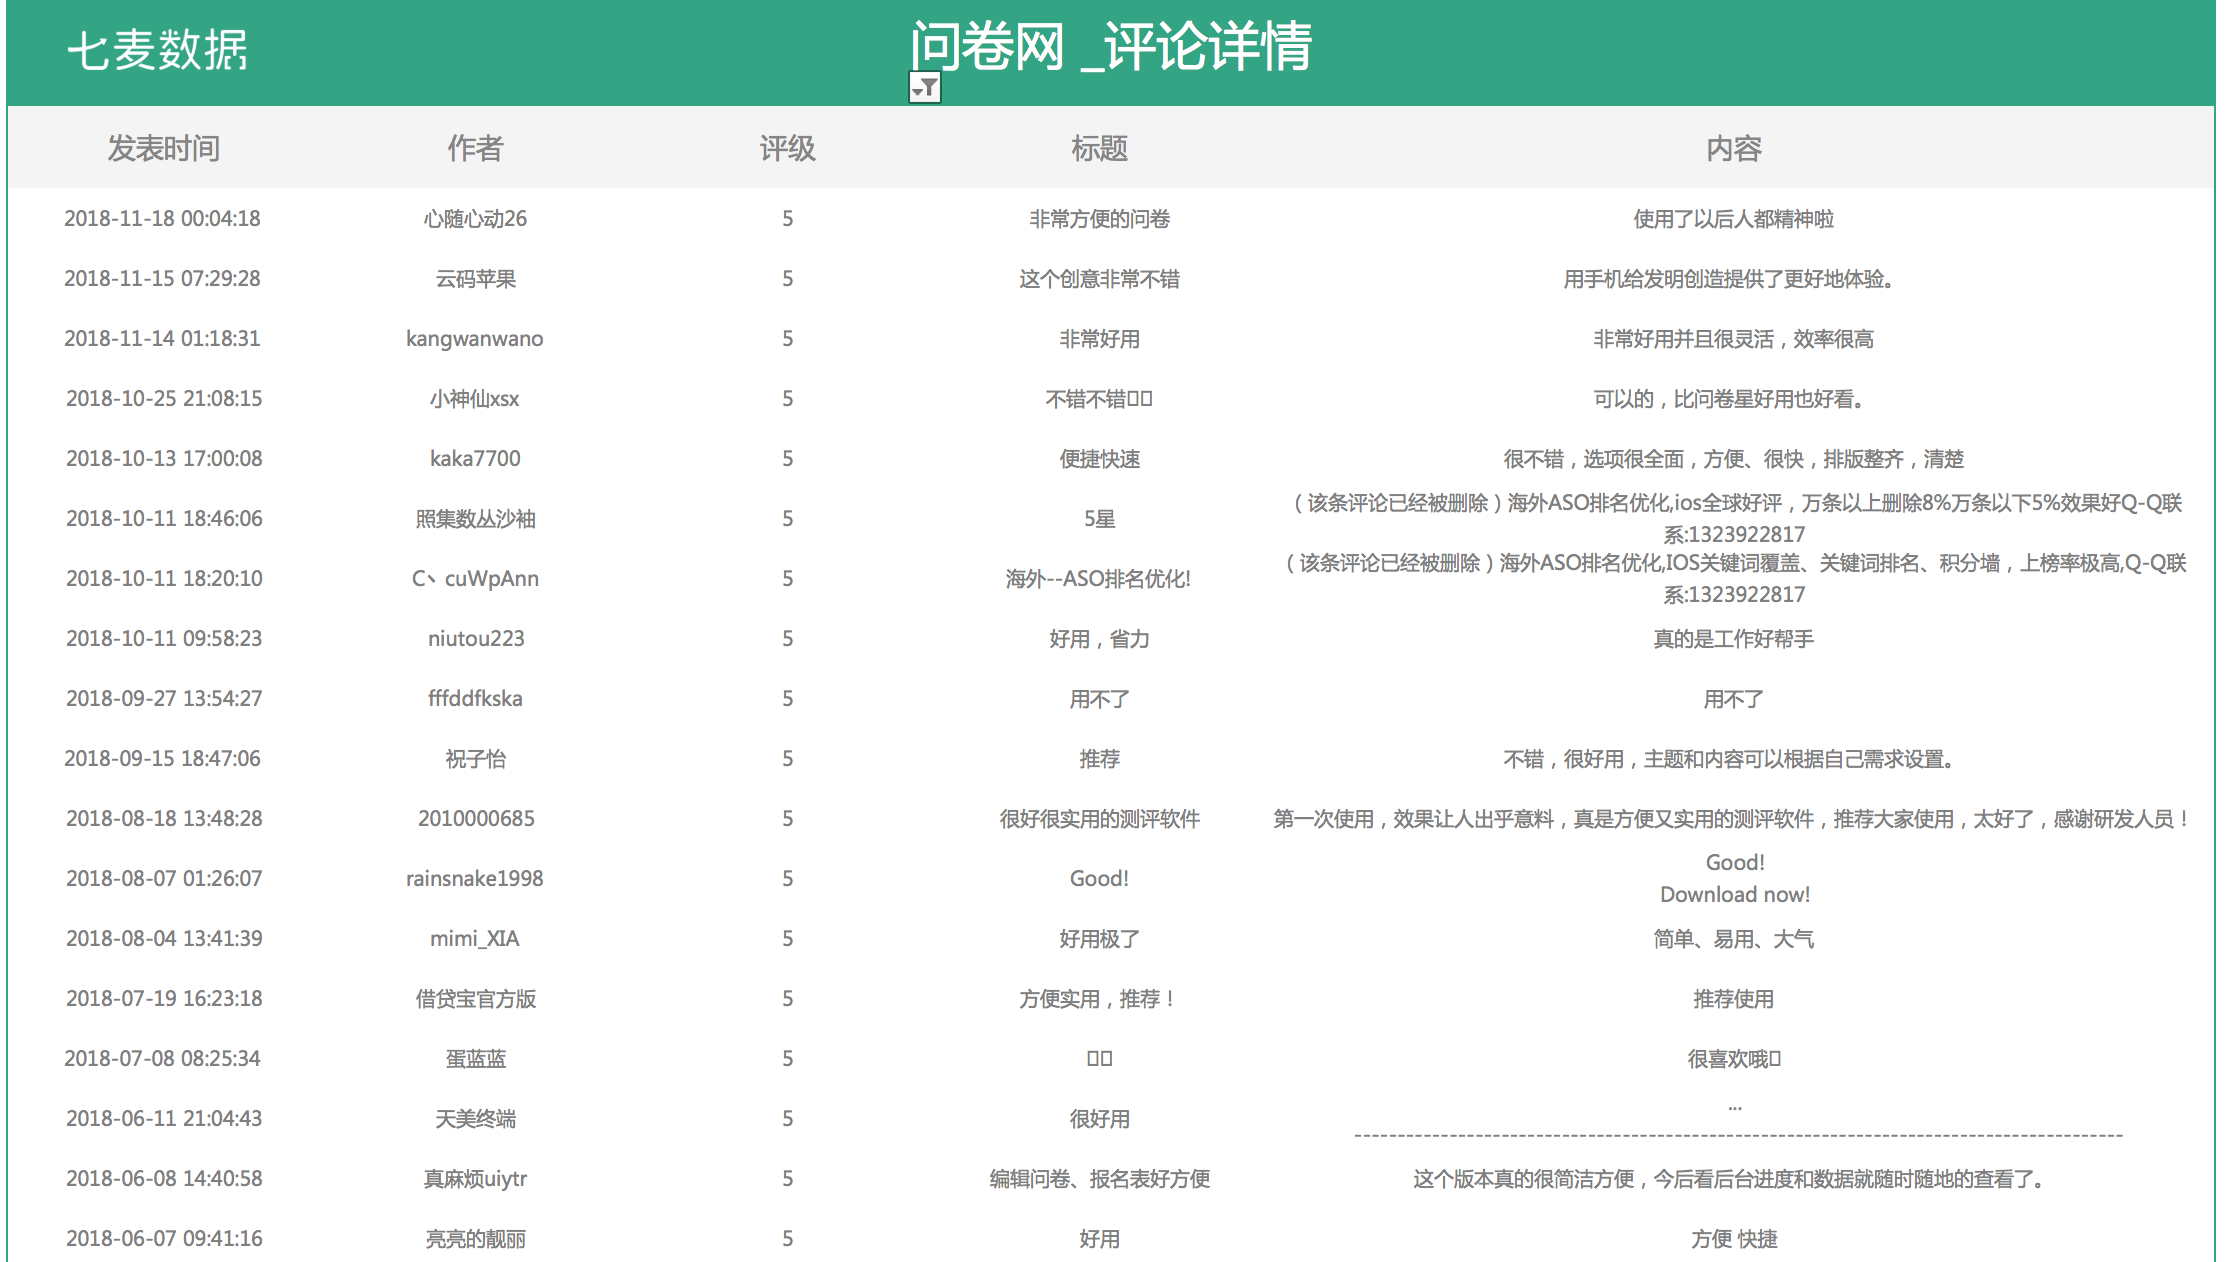Image resolution: width=2228 pixels, height=1262 pixels.
Task: Click title 推荐 in 祝子怡 row
Action: (1100, 759)
